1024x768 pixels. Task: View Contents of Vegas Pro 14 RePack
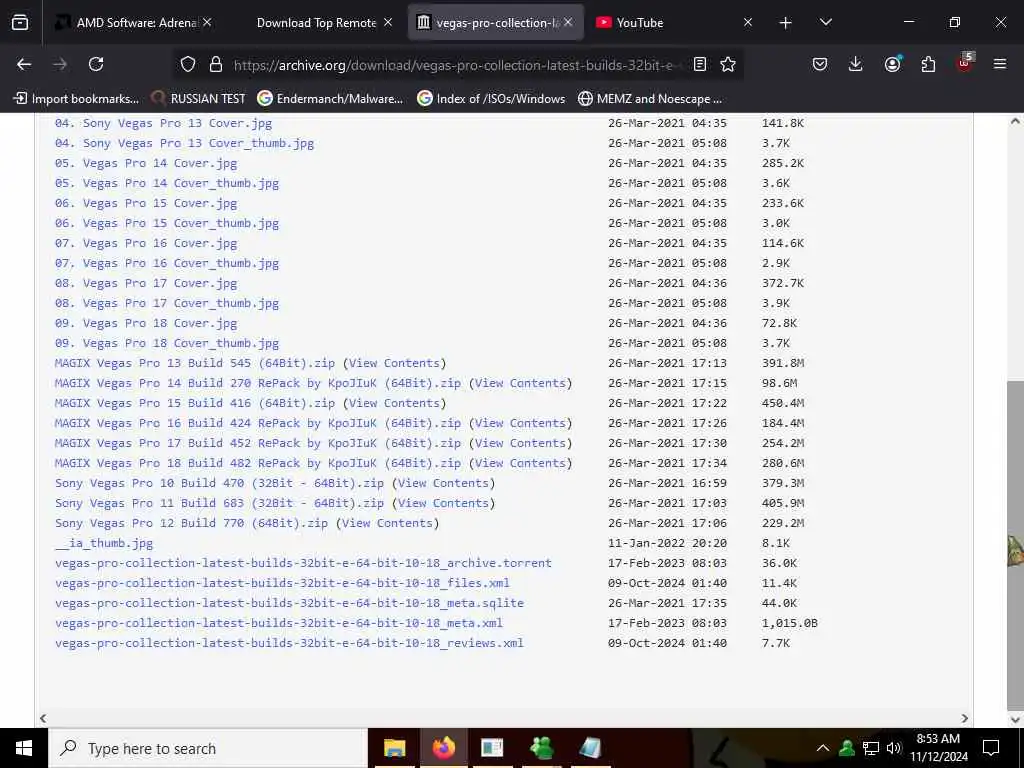pyautogui.click(x=520, y=383)
